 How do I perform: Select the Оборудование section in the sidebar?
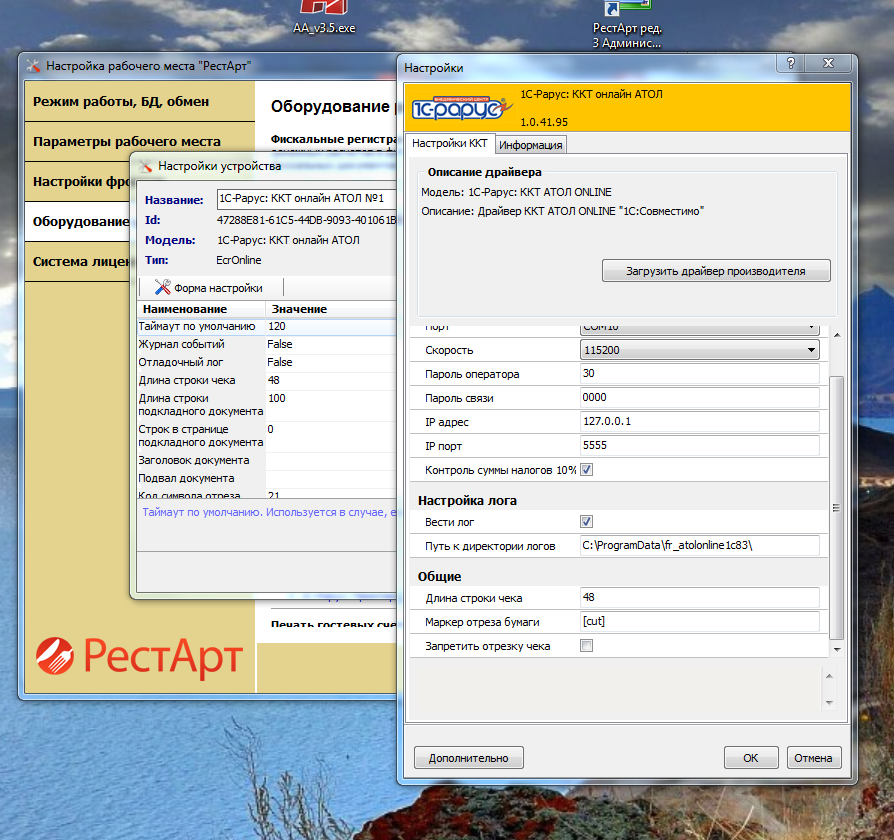[x=78, y=221]
